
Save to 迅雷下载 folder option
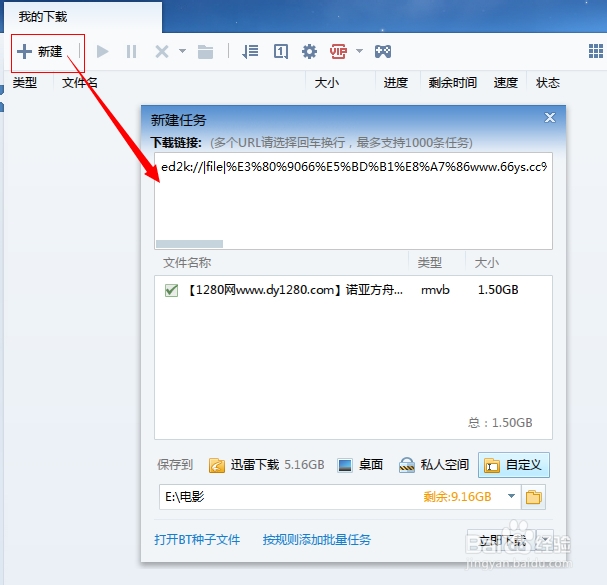coord(266,465)
